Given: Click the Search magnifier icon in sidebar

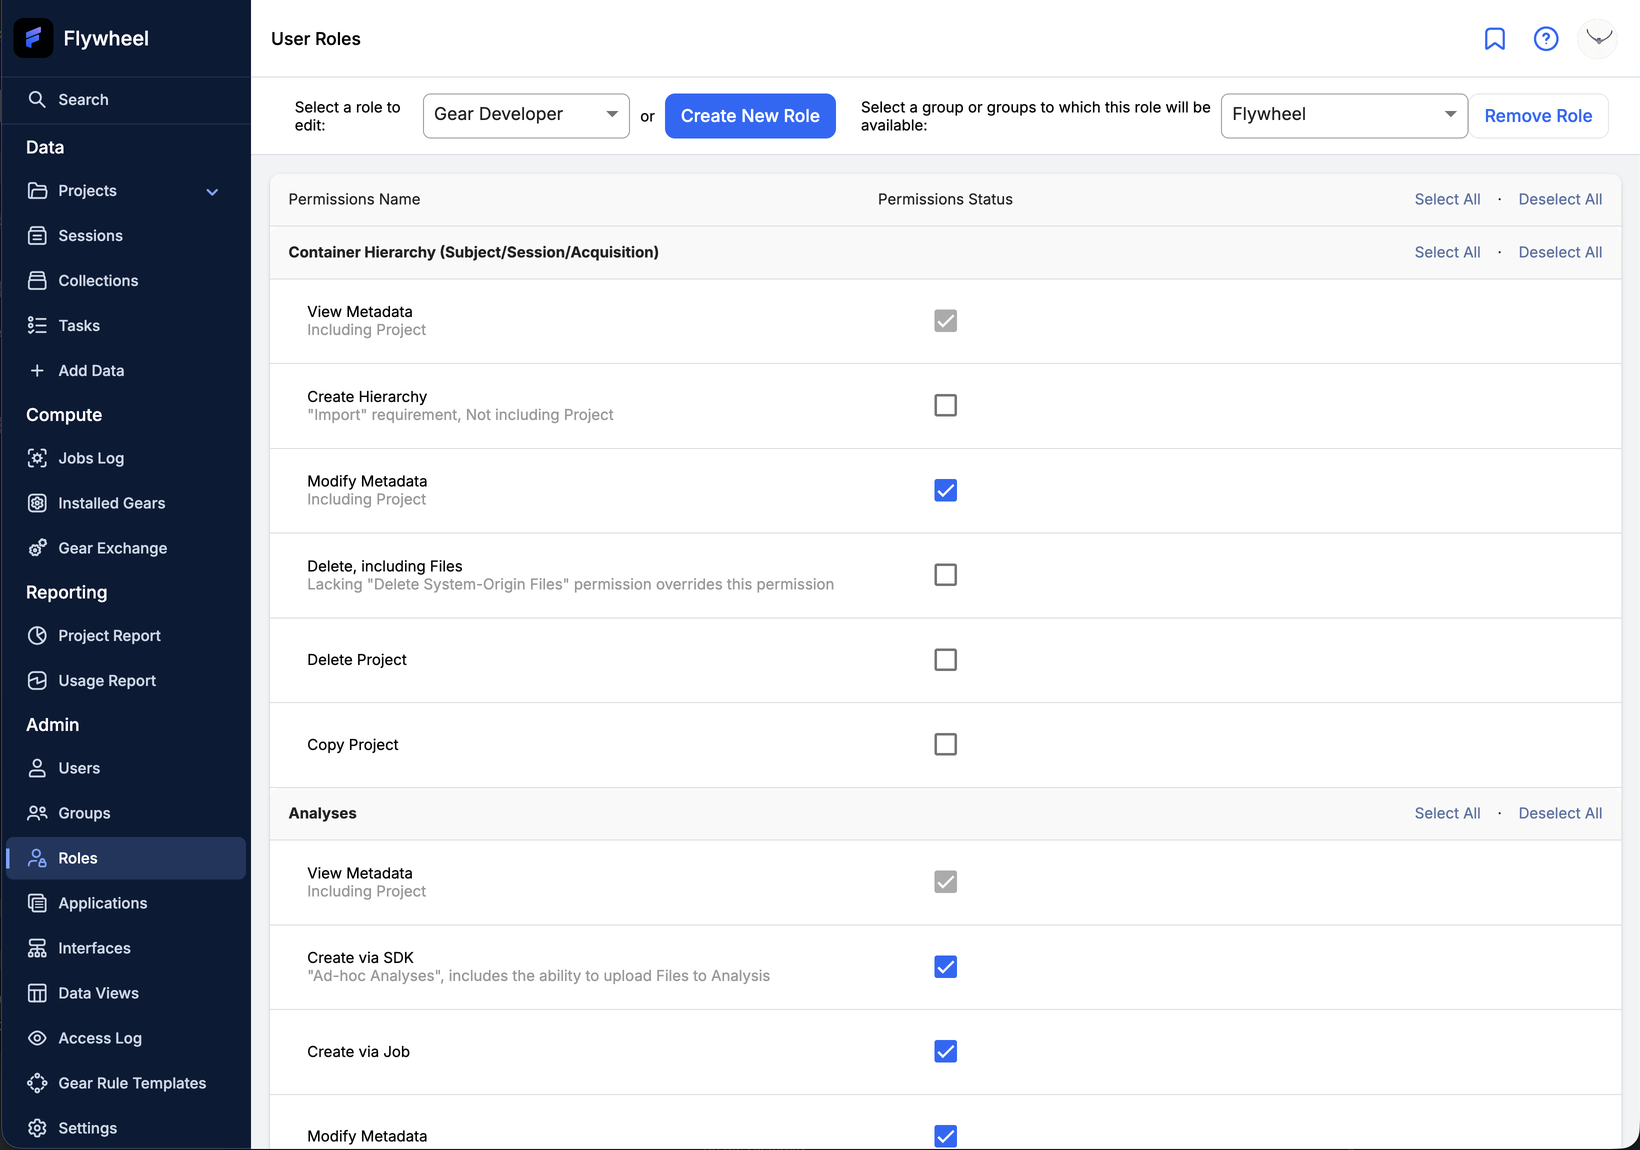Looking at the screenshot, I should (37, 99).
